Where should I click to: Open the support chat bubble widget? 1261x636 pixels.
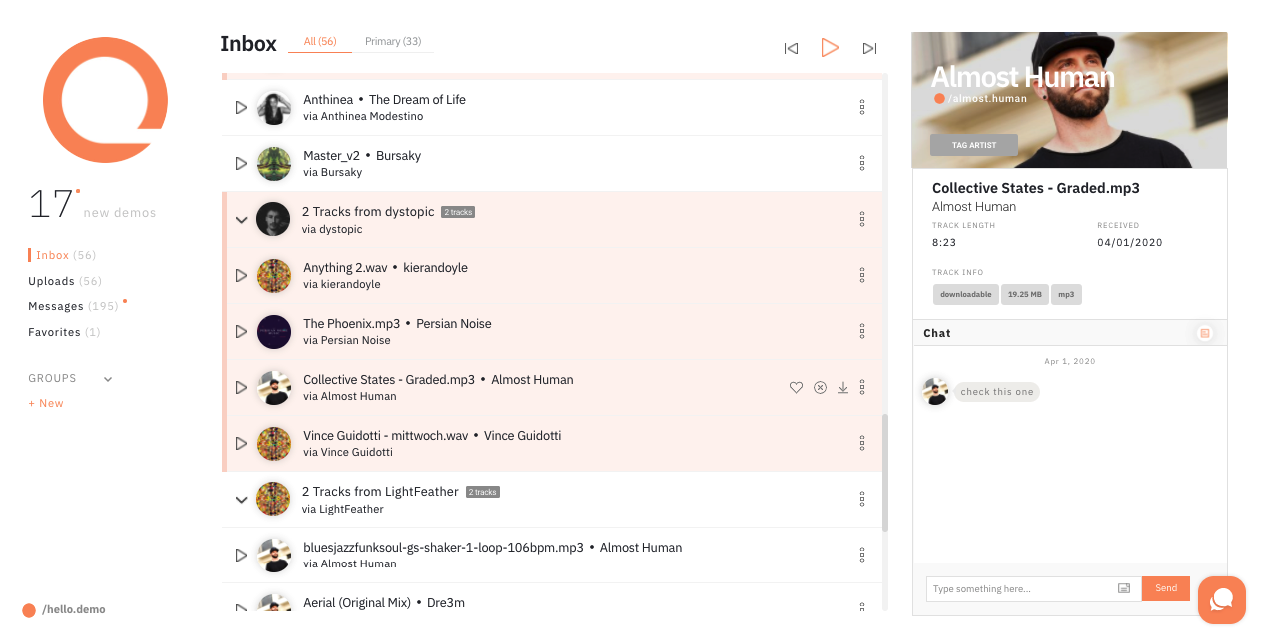click(x=1222, y=600)
